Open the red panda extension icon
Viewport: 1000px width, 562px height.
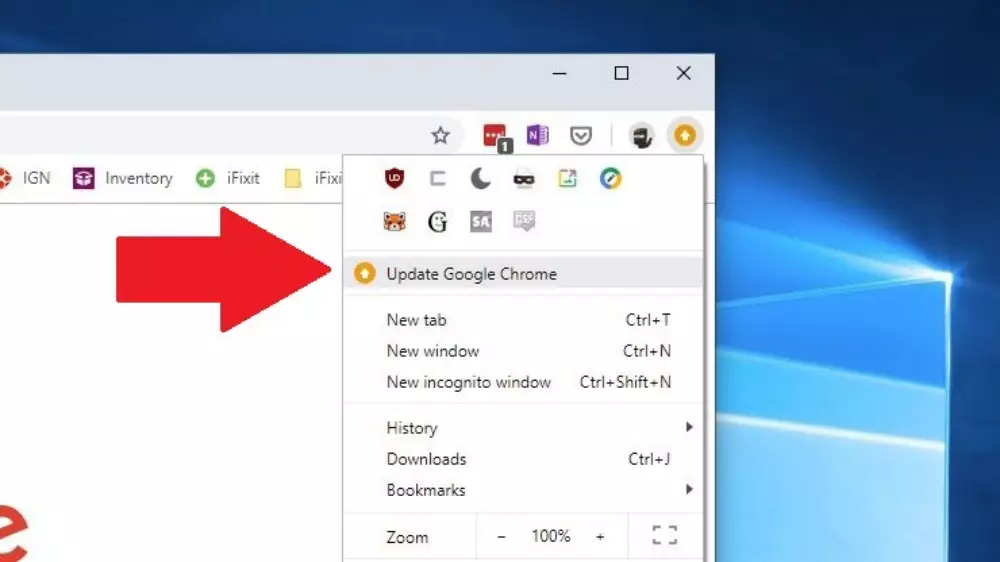[x=395, y=222]
